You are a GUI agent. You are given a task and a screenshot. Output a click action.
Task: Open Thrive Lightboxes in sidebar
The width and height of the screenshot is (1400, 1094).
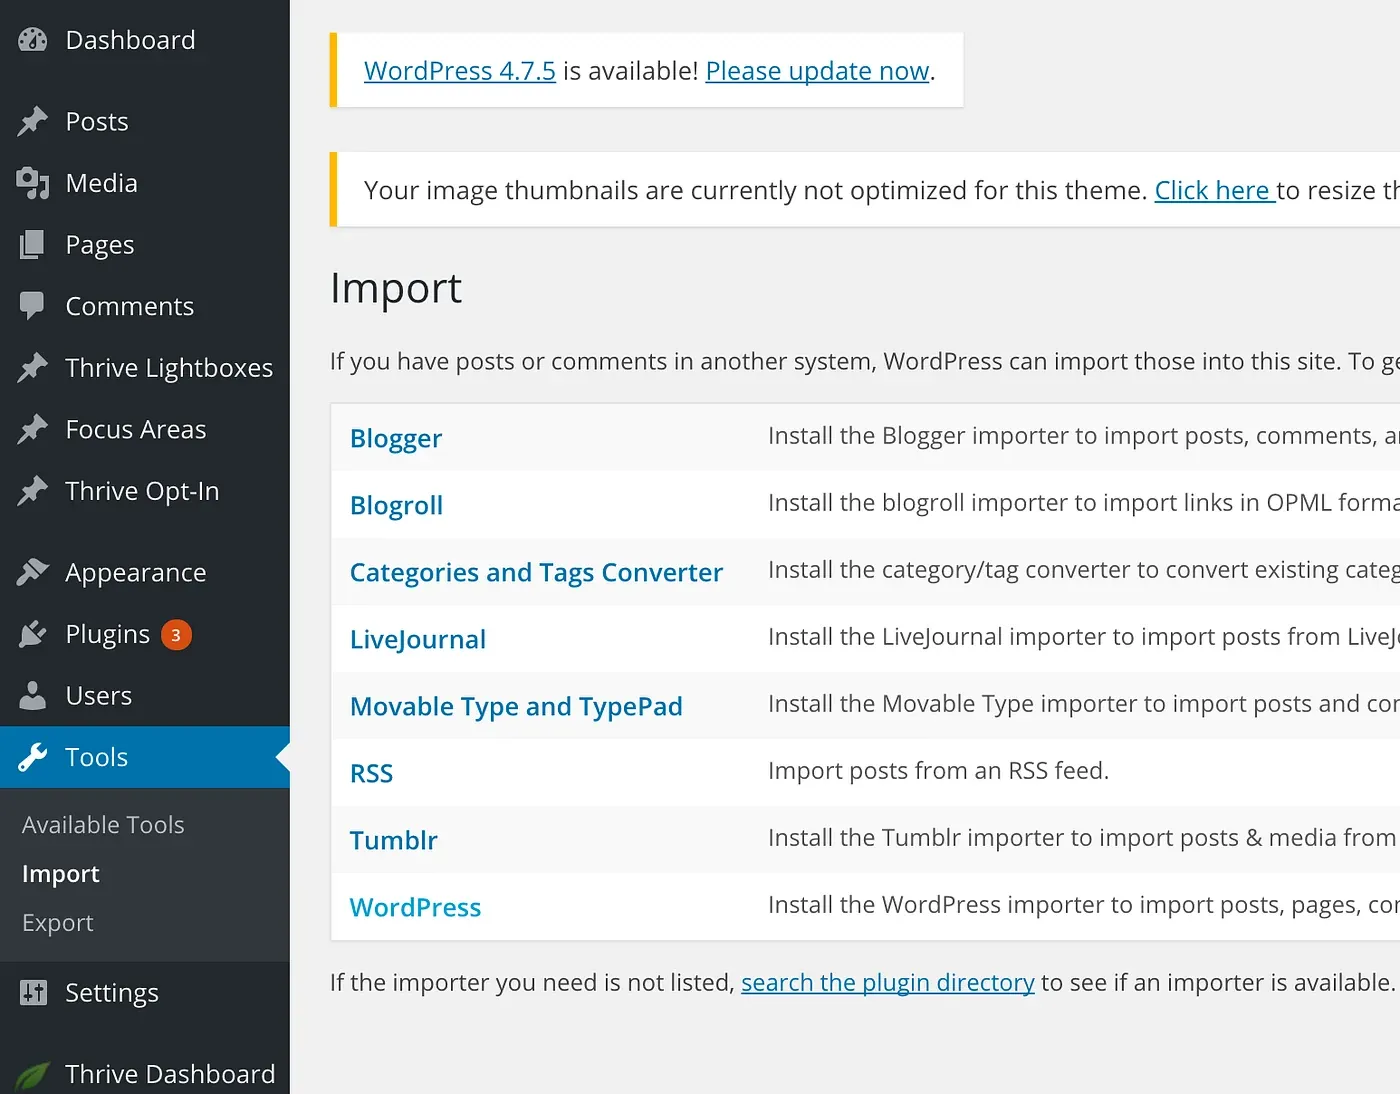169,368
